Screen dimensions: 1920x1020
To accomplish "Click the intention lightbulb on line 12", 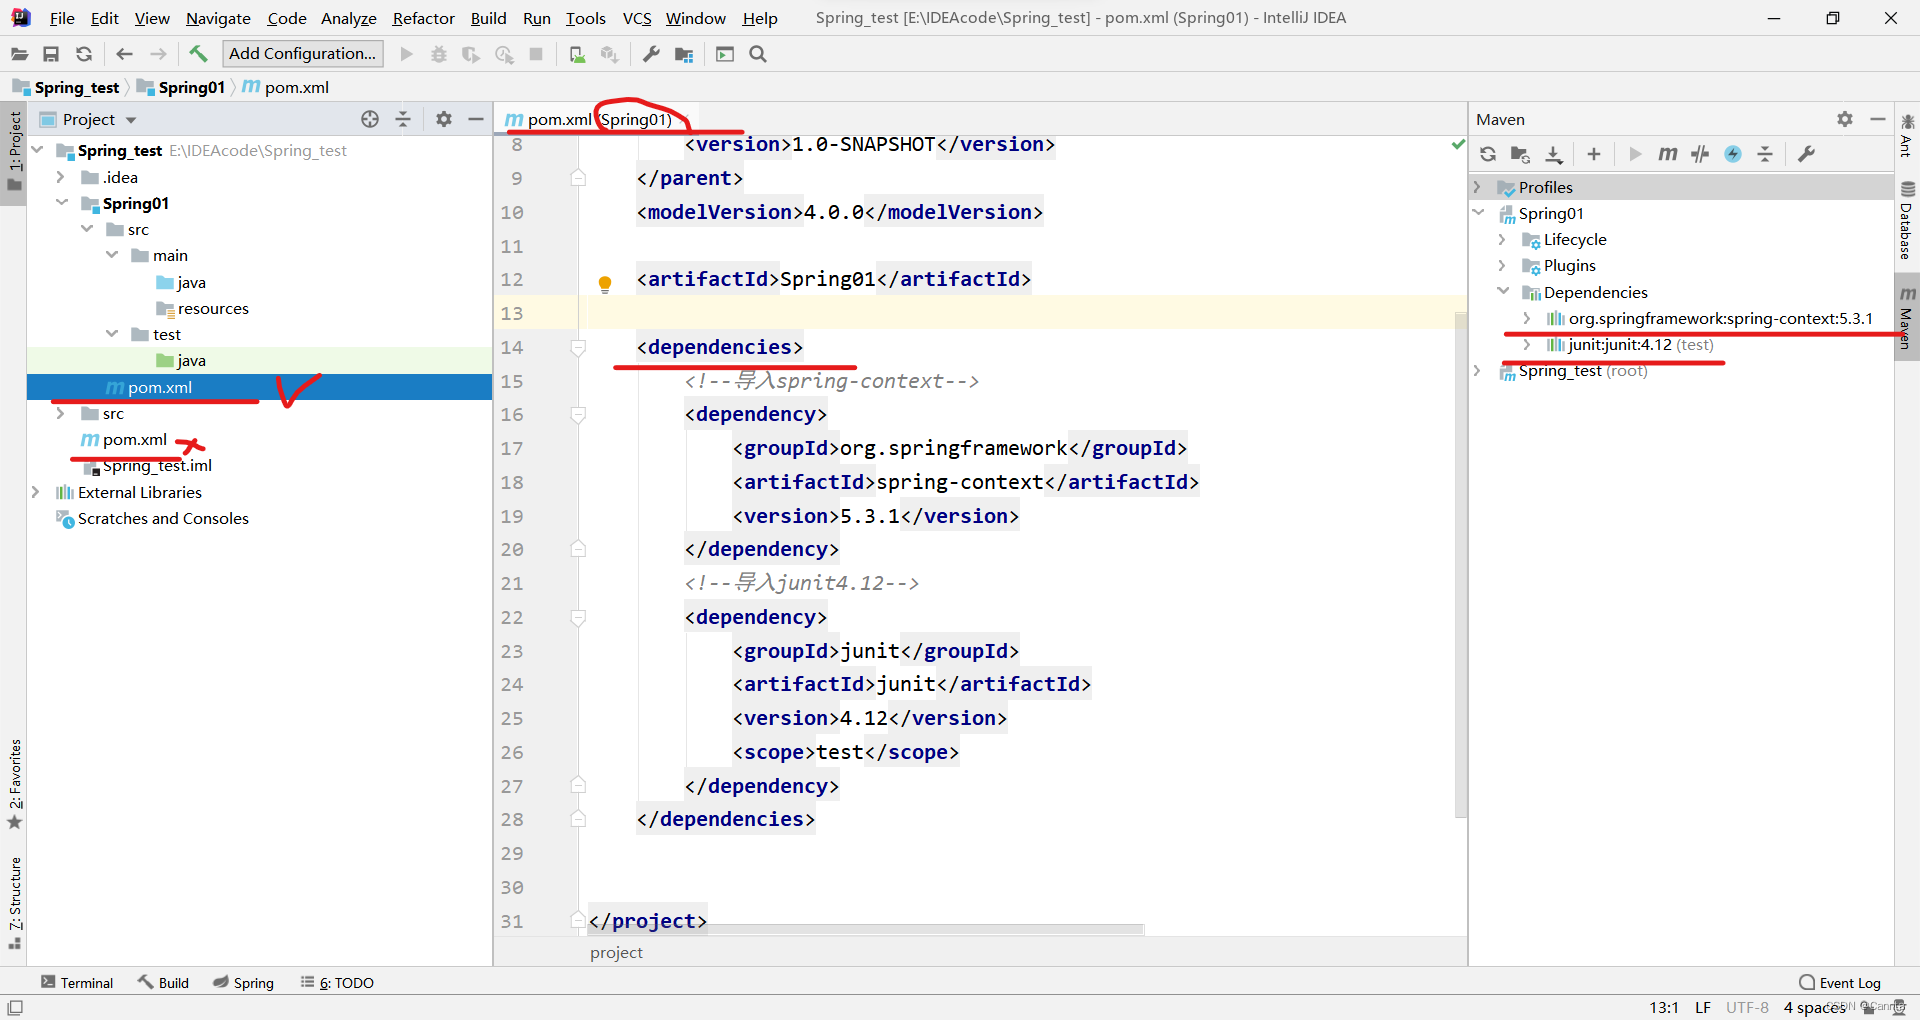I will click(x=605, y=283).
